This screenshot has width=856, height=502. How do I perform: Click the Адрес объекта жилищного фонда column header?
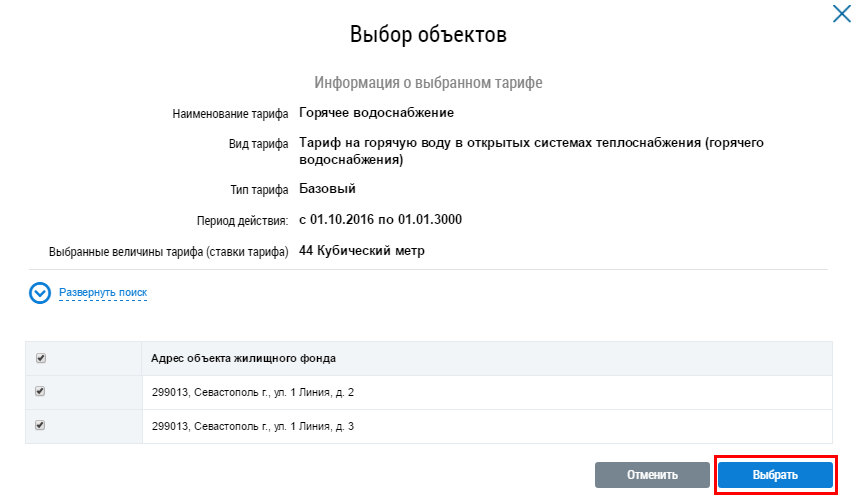click(243, 358)
